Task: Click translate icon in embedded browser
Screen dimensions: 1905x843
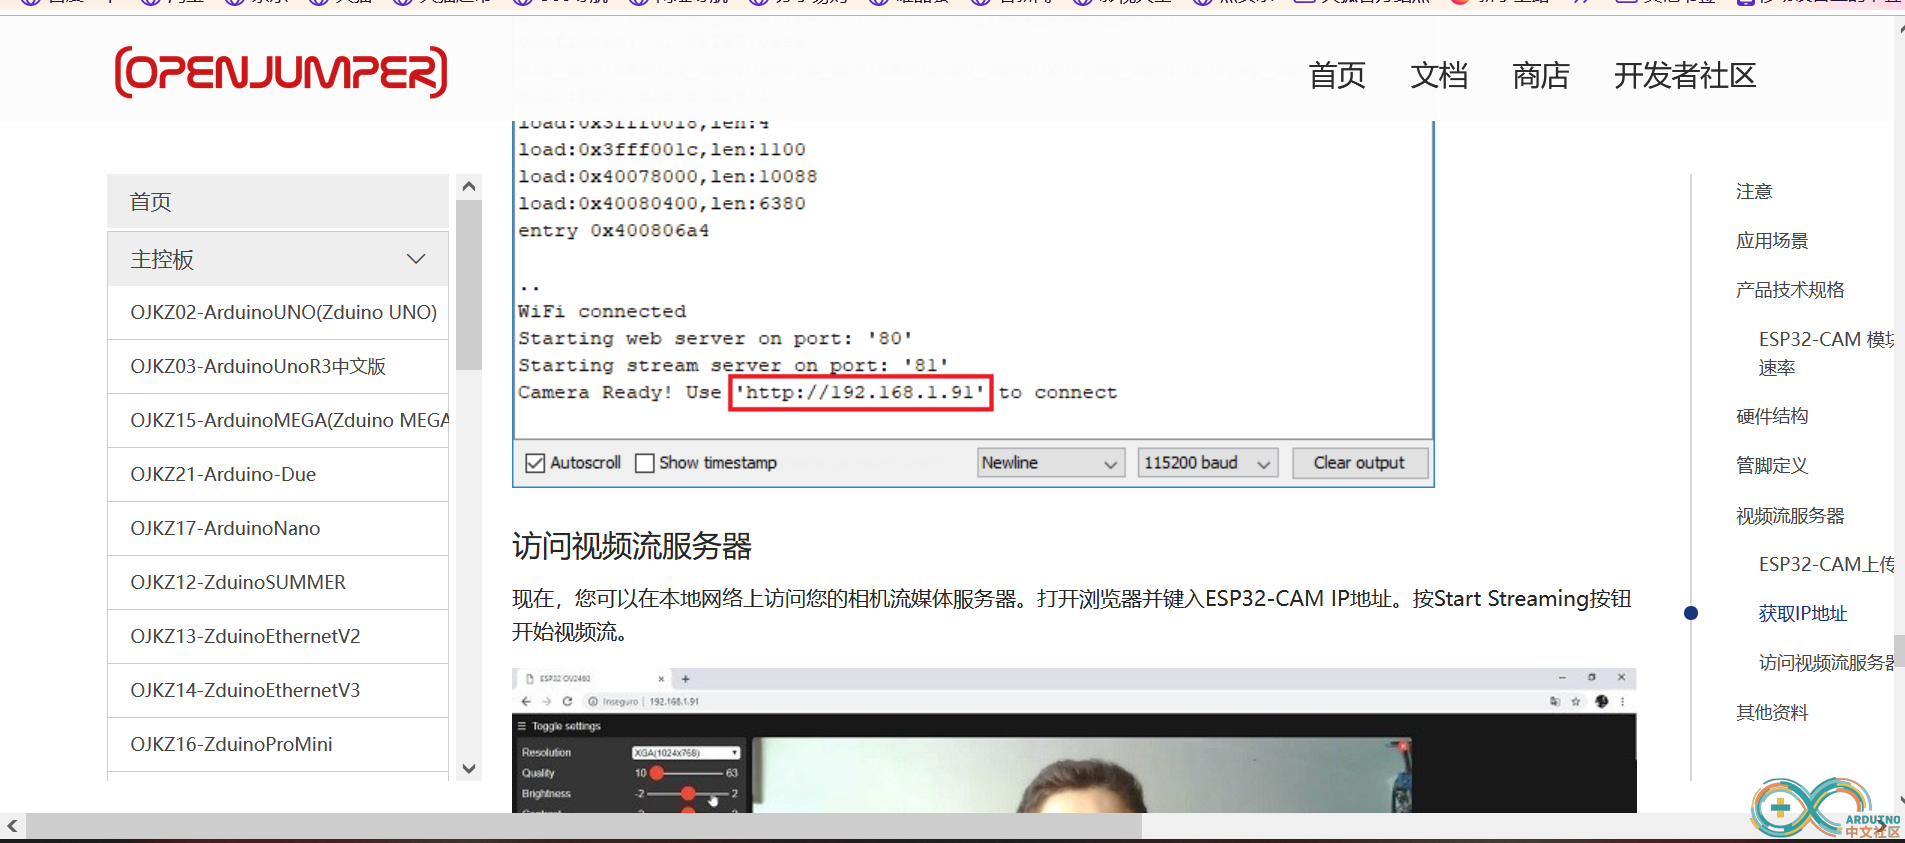Action: [1554, 701]
